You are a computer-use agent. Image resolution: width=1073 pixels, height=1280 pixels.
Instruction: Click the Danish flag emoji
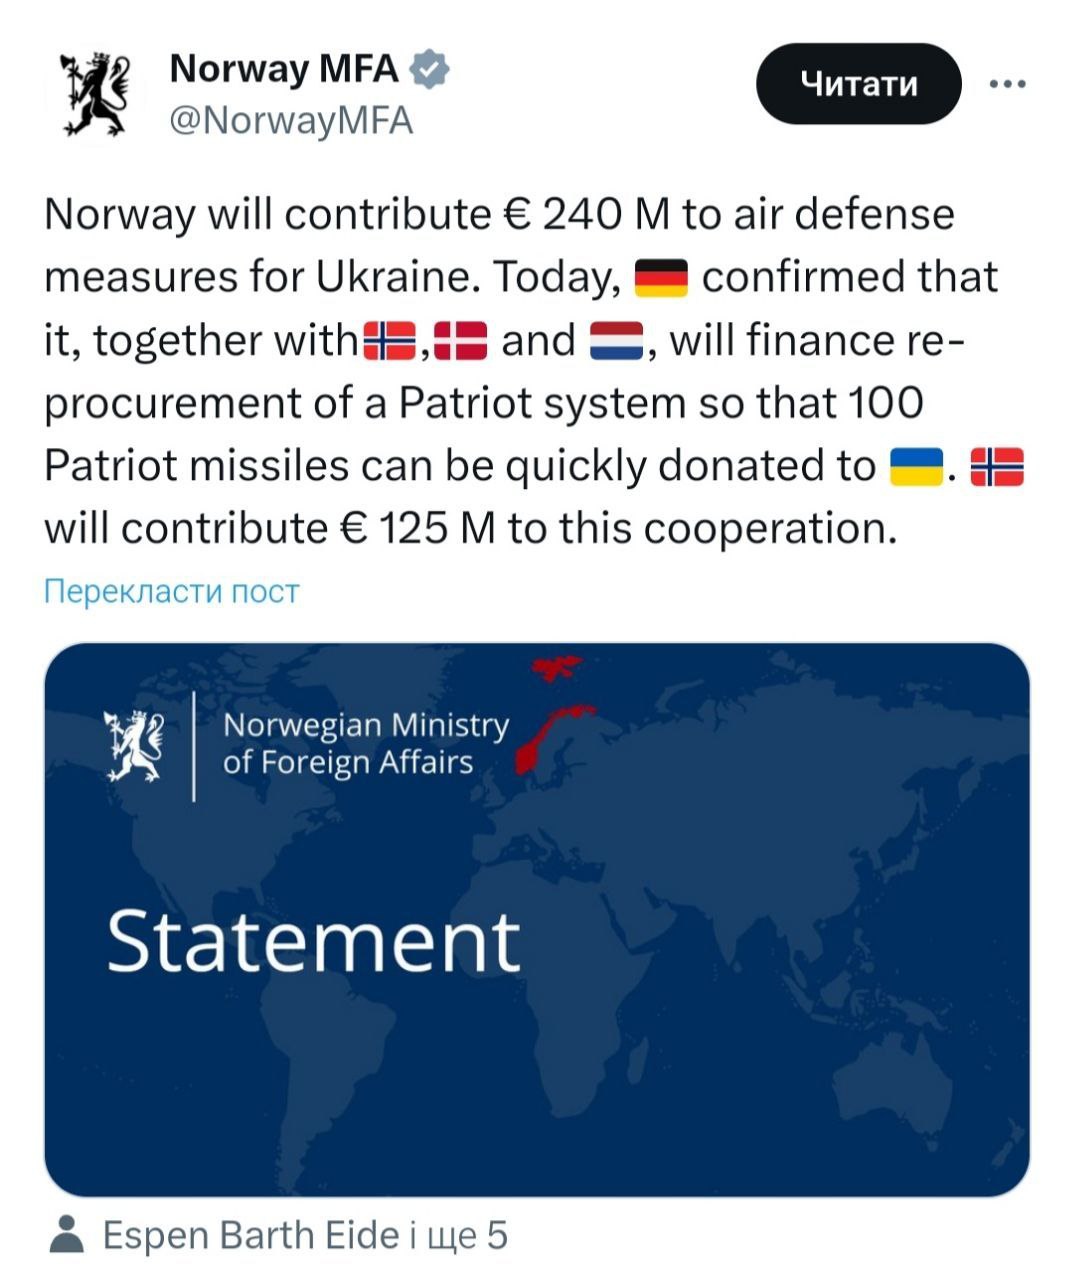tap(461, 340)
